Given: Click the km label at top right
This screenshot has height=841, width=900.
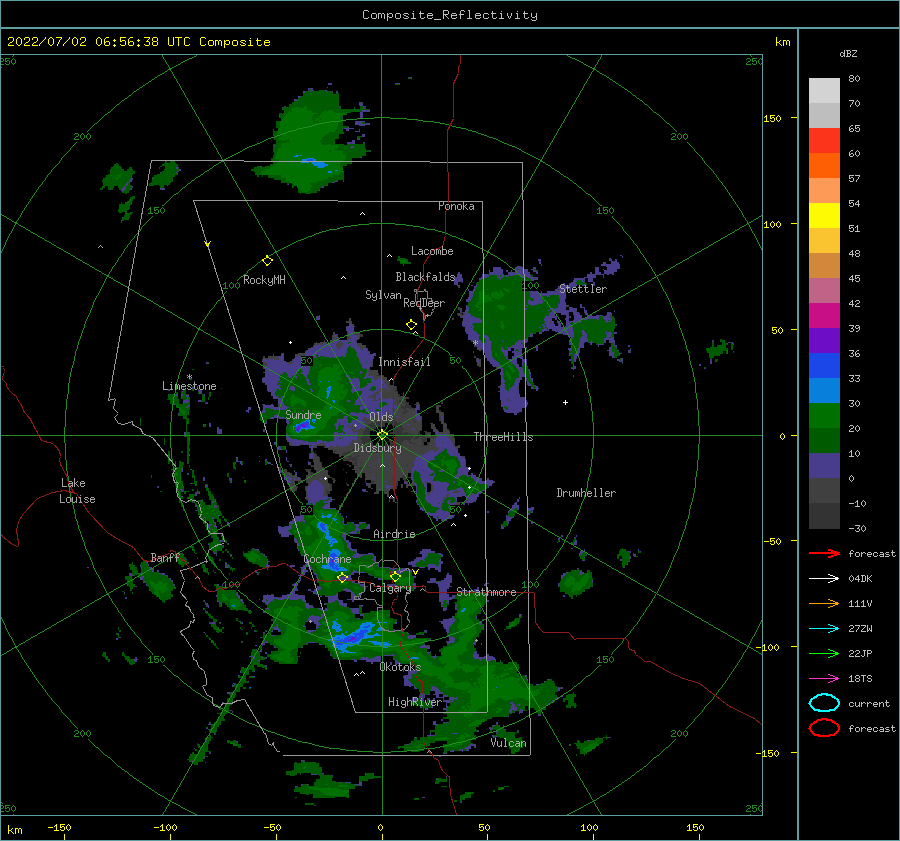Looking at the screenshot, I should pyautogui.click(x=782, y=42).
